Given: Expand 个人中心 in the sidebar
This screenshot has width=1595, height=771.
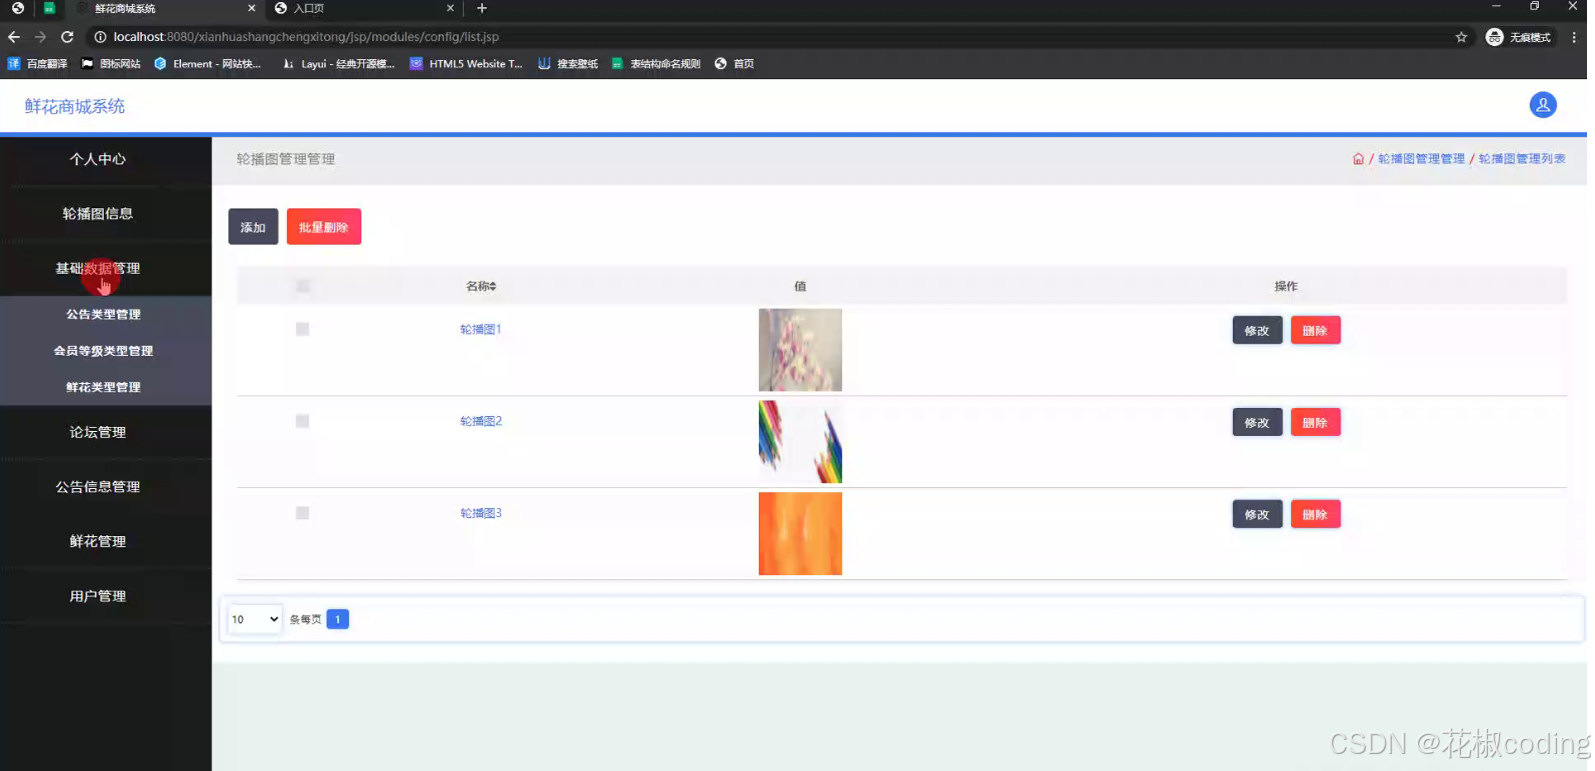Looking at the screenshot, I should [98, 159].
